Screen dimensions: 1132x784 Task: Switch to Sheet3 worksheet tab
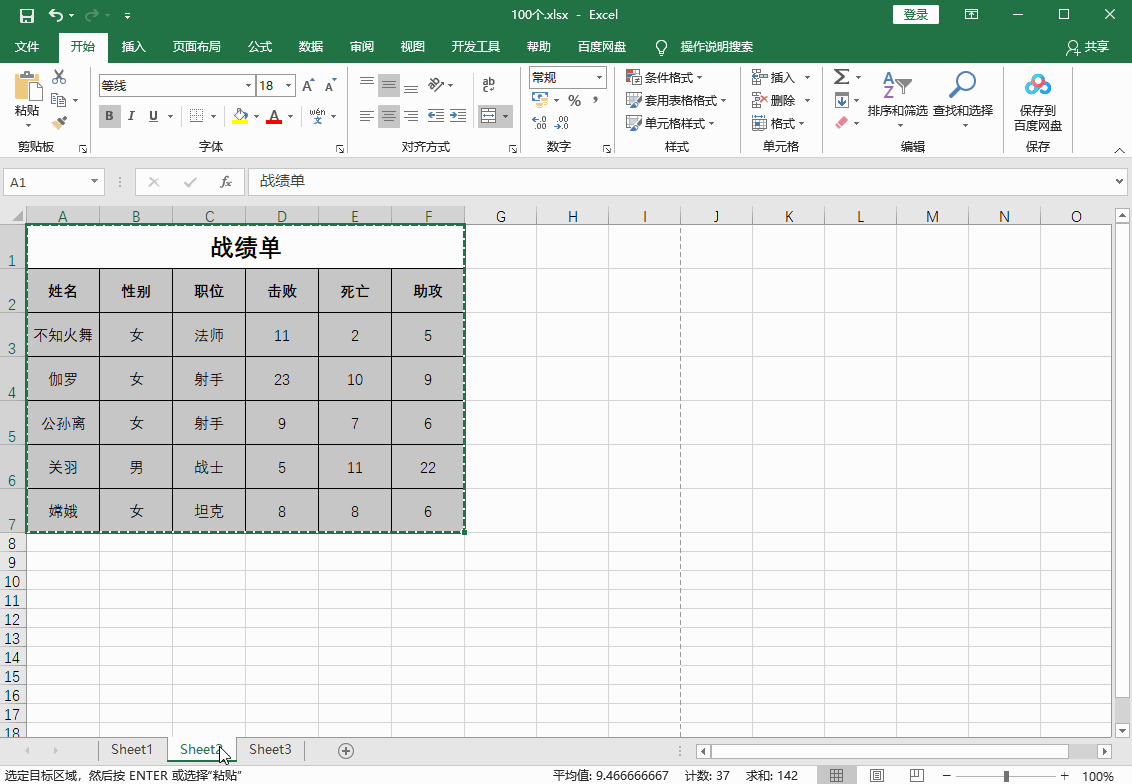tap(270, 749)
